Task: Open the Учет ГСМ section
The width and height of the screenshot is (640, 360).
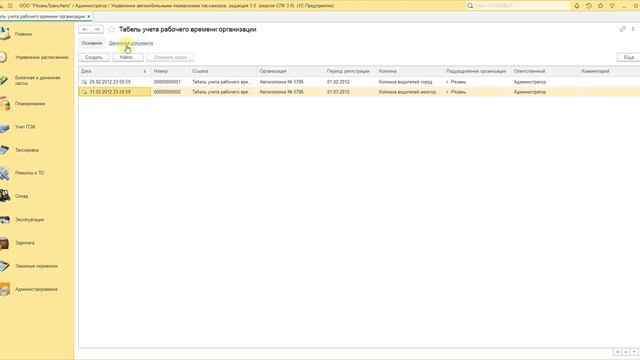Action: tap(25, 127)
